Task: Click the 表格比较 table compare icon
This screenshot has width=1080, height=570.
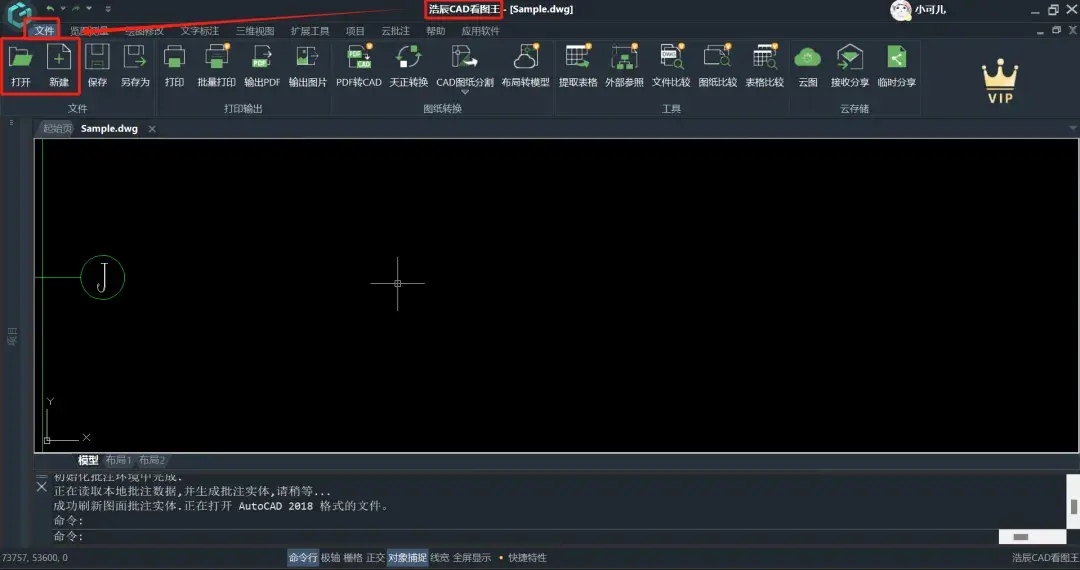Action: (x=765, y=57)
